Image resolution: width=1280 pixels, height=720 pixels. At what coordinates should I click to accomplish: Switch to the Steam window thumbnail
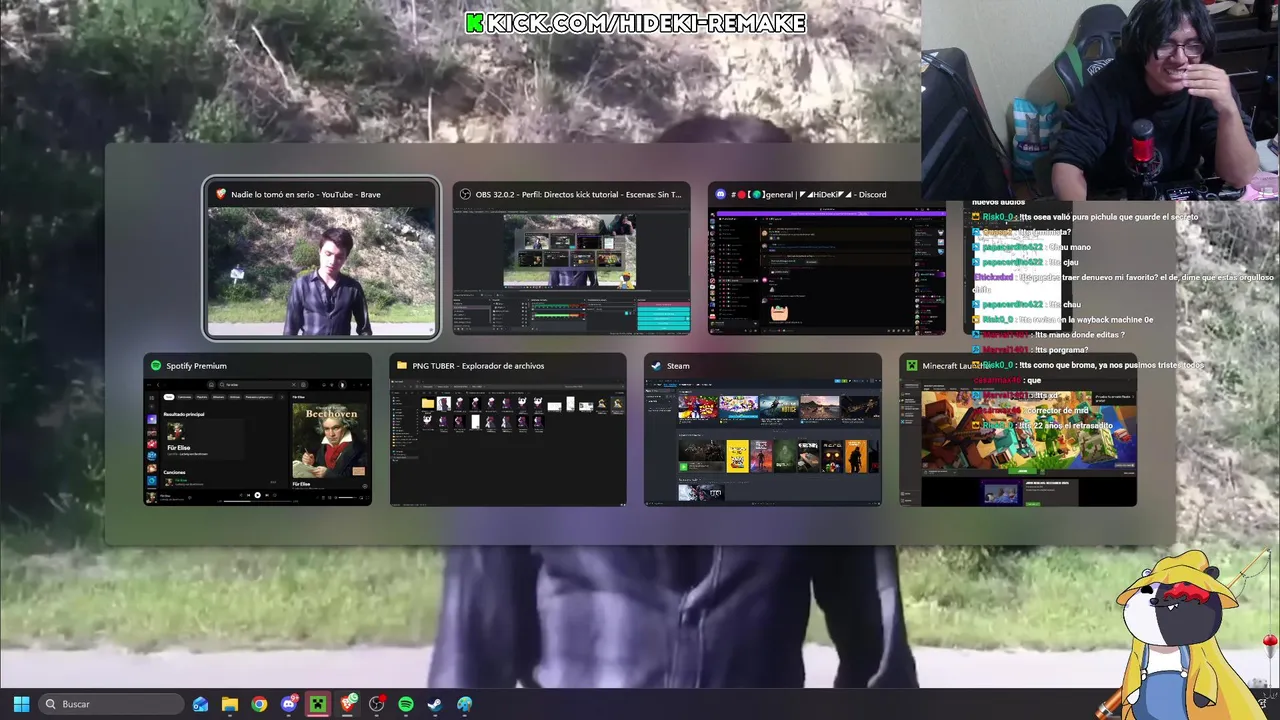click(x=763, y=430)
